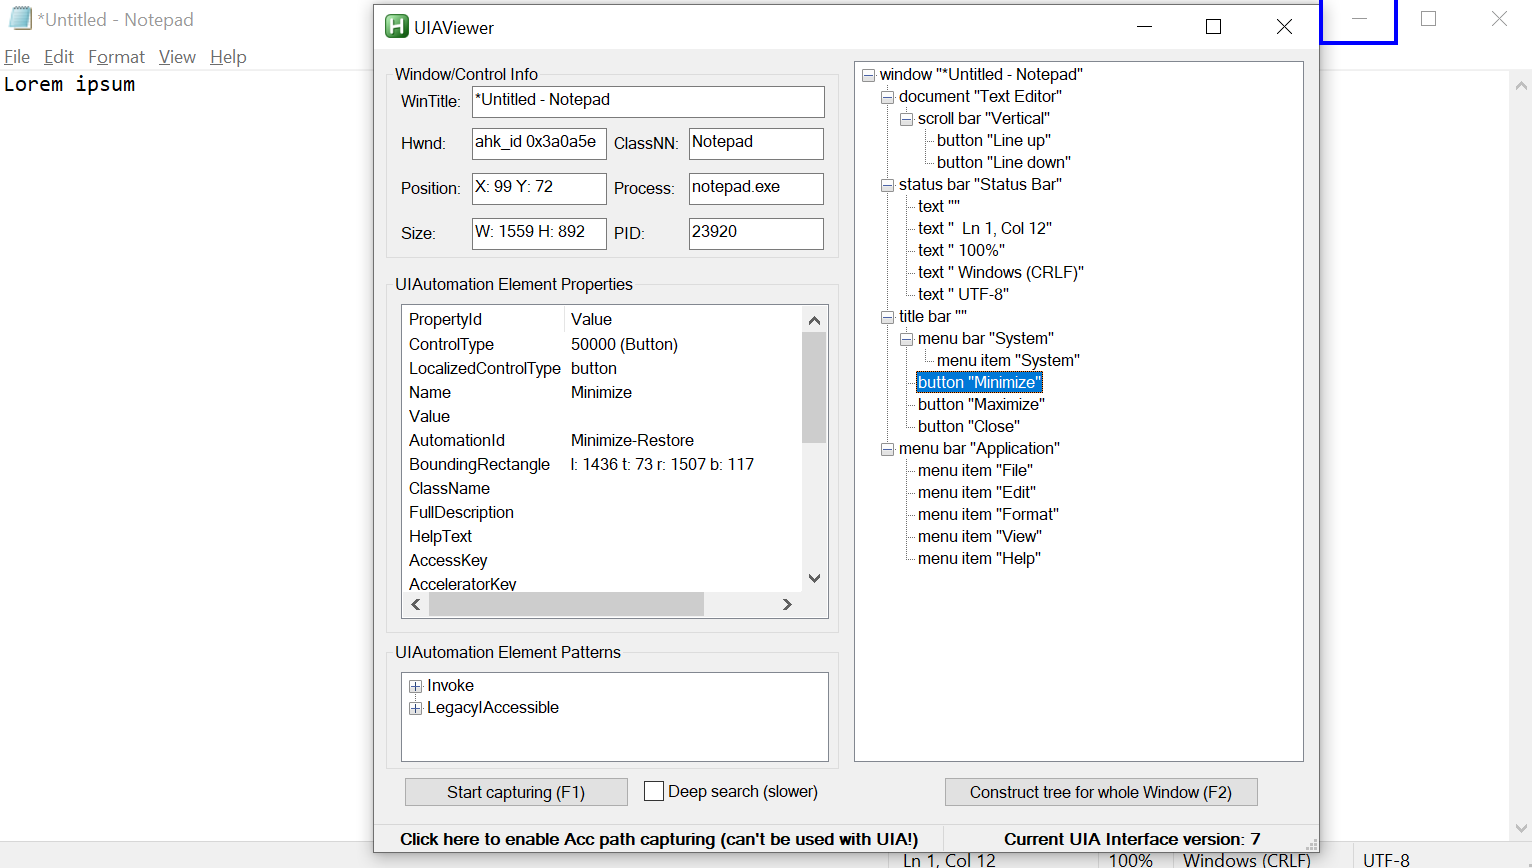Select menu item "Help" tree item
1532x868 pixels.
(979, 558)
